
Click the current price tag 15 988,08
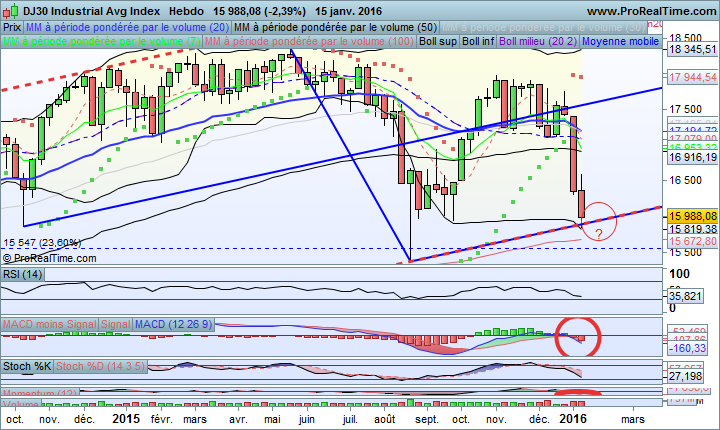[692, 216]
